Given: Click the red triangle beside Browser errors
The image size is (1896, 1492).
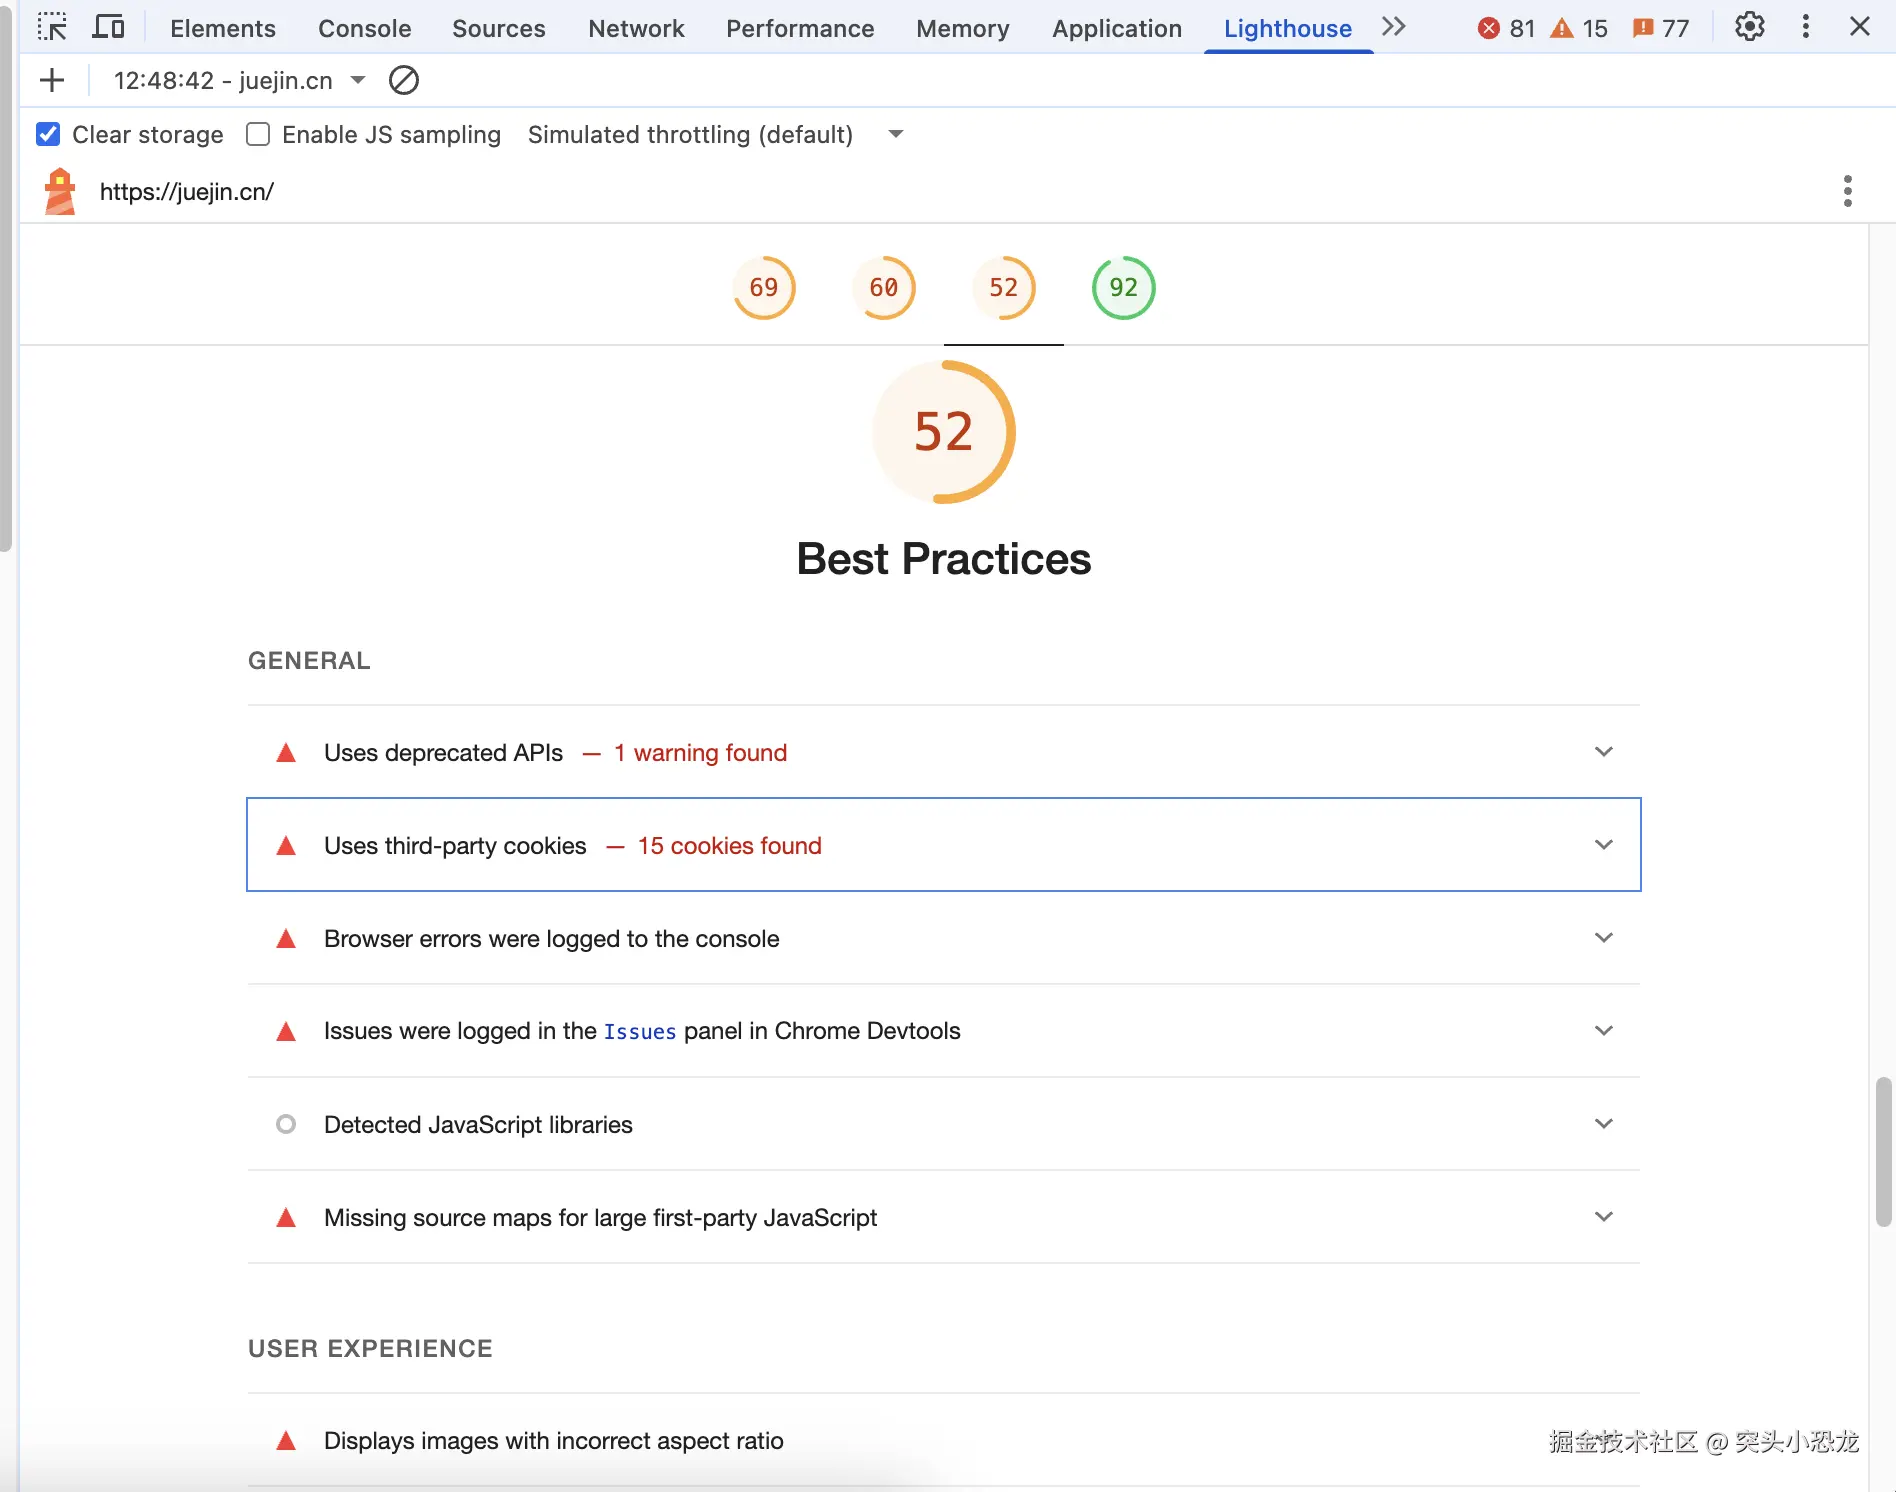Looking at the screenshot, I should point(286,938).
